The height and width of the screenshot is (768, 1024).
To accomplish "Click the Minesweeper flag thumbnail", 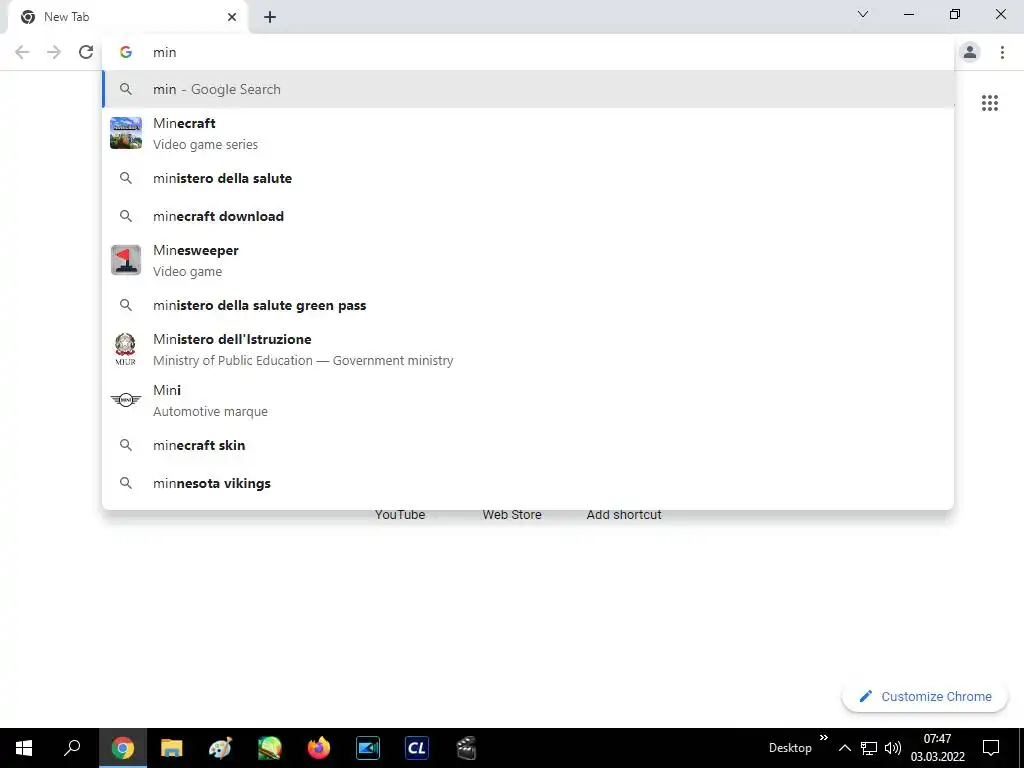I will tap(125, 260).
